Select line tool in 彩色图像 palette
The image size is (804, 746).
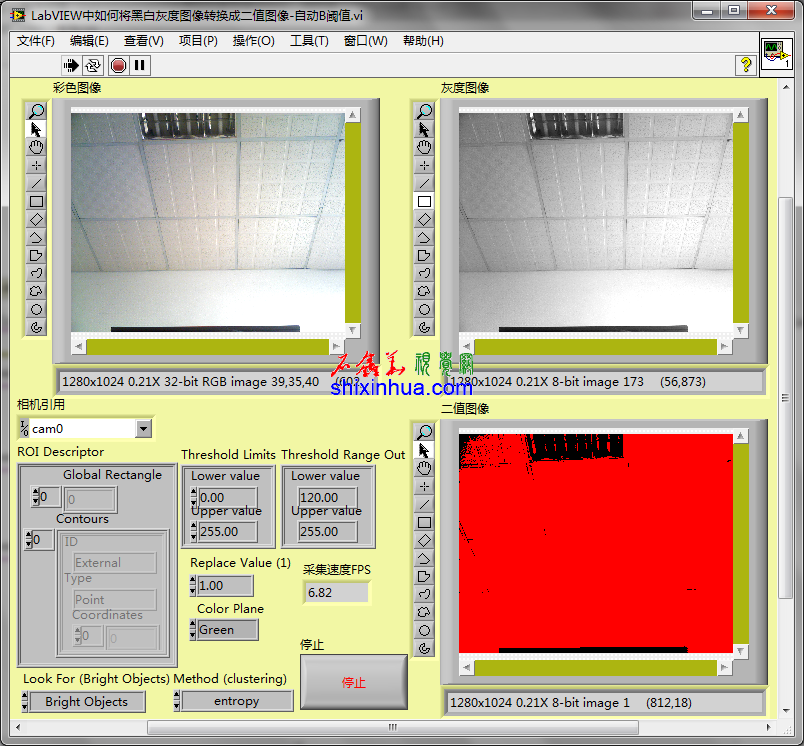coord(36,183)
